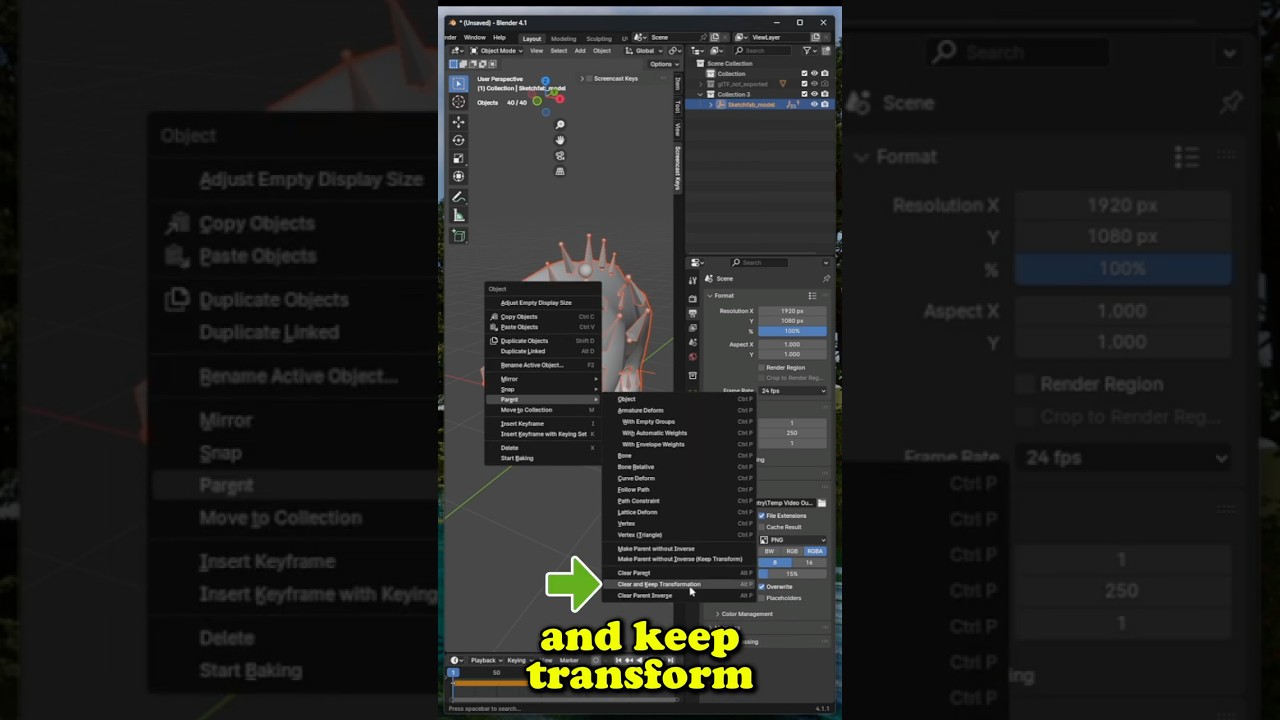Screen dimensions: 1280x720
Task: Disable Sketchfab_model in renders camera icon
Action: click(825, 104)
